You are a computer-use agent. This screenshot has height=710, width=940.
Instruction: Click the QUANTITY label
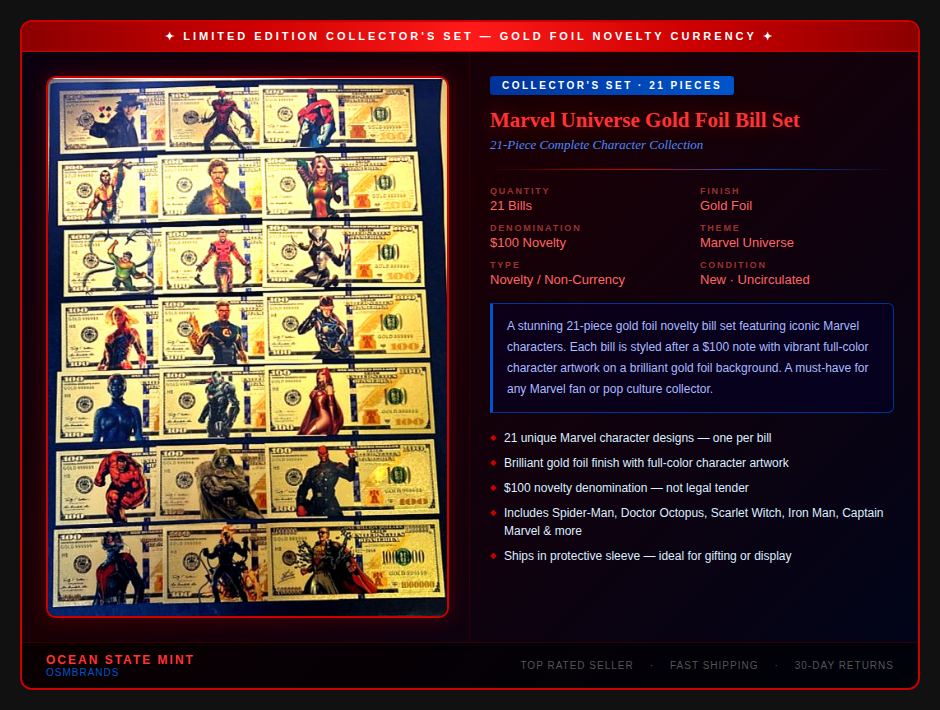519,191
